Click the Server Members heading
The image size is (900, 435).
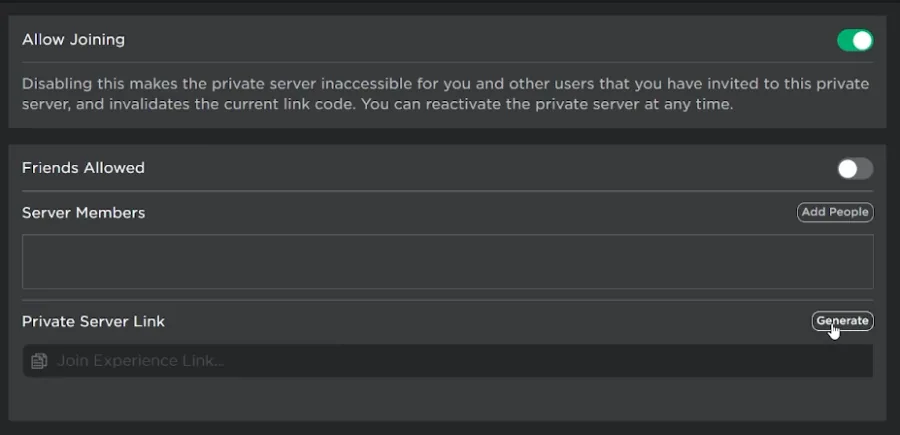pos(83,213)
